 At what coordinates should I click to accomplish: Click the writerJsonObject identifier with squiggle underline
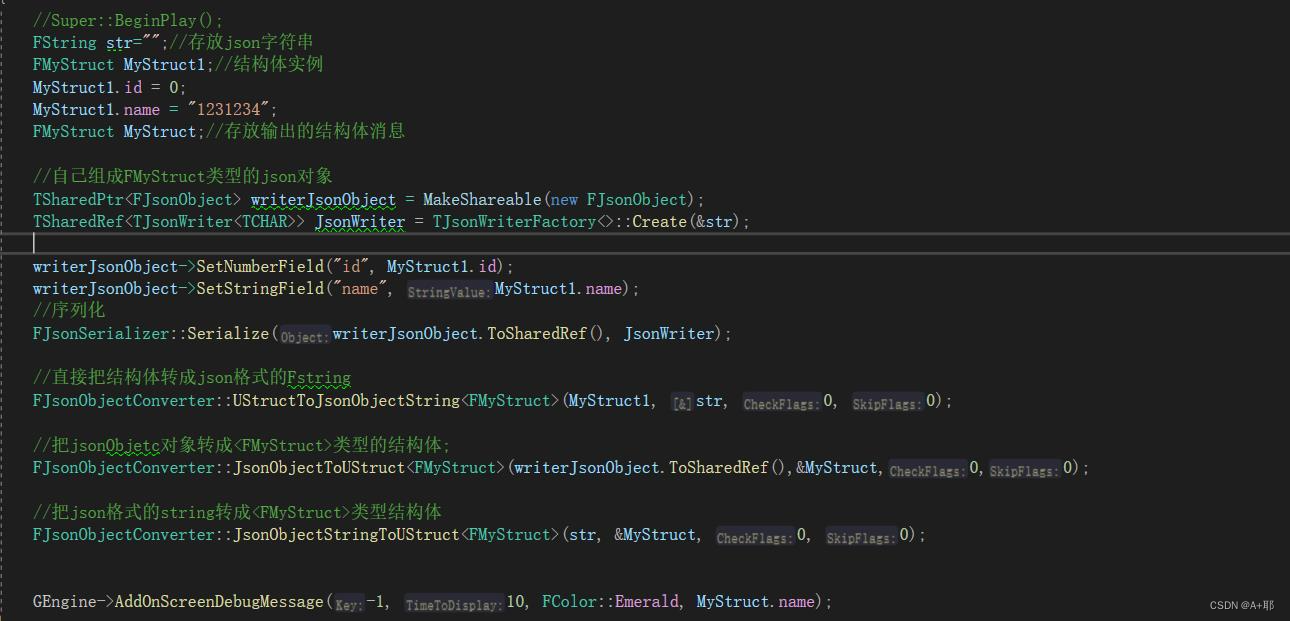coord(322,199)
